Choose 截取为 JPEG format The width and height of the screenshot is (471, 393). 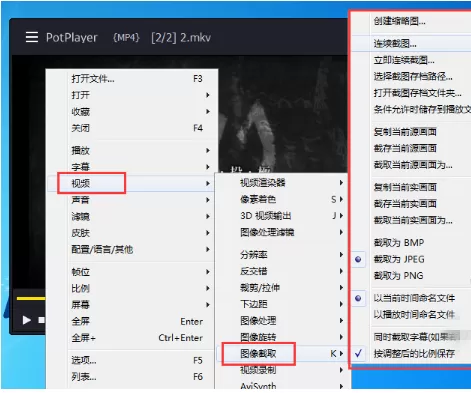coord(411,259)
